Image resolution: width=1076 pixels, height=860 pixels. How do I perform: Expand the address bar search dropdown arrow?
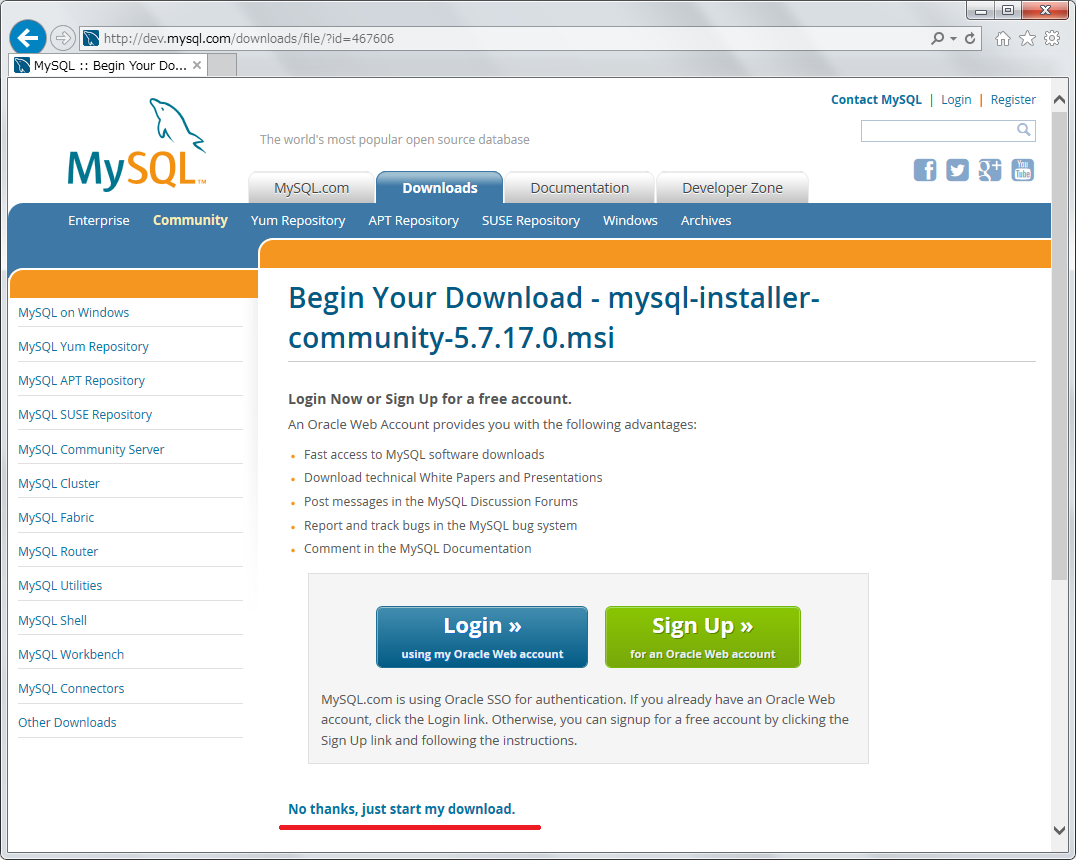[x=953, y=39]
